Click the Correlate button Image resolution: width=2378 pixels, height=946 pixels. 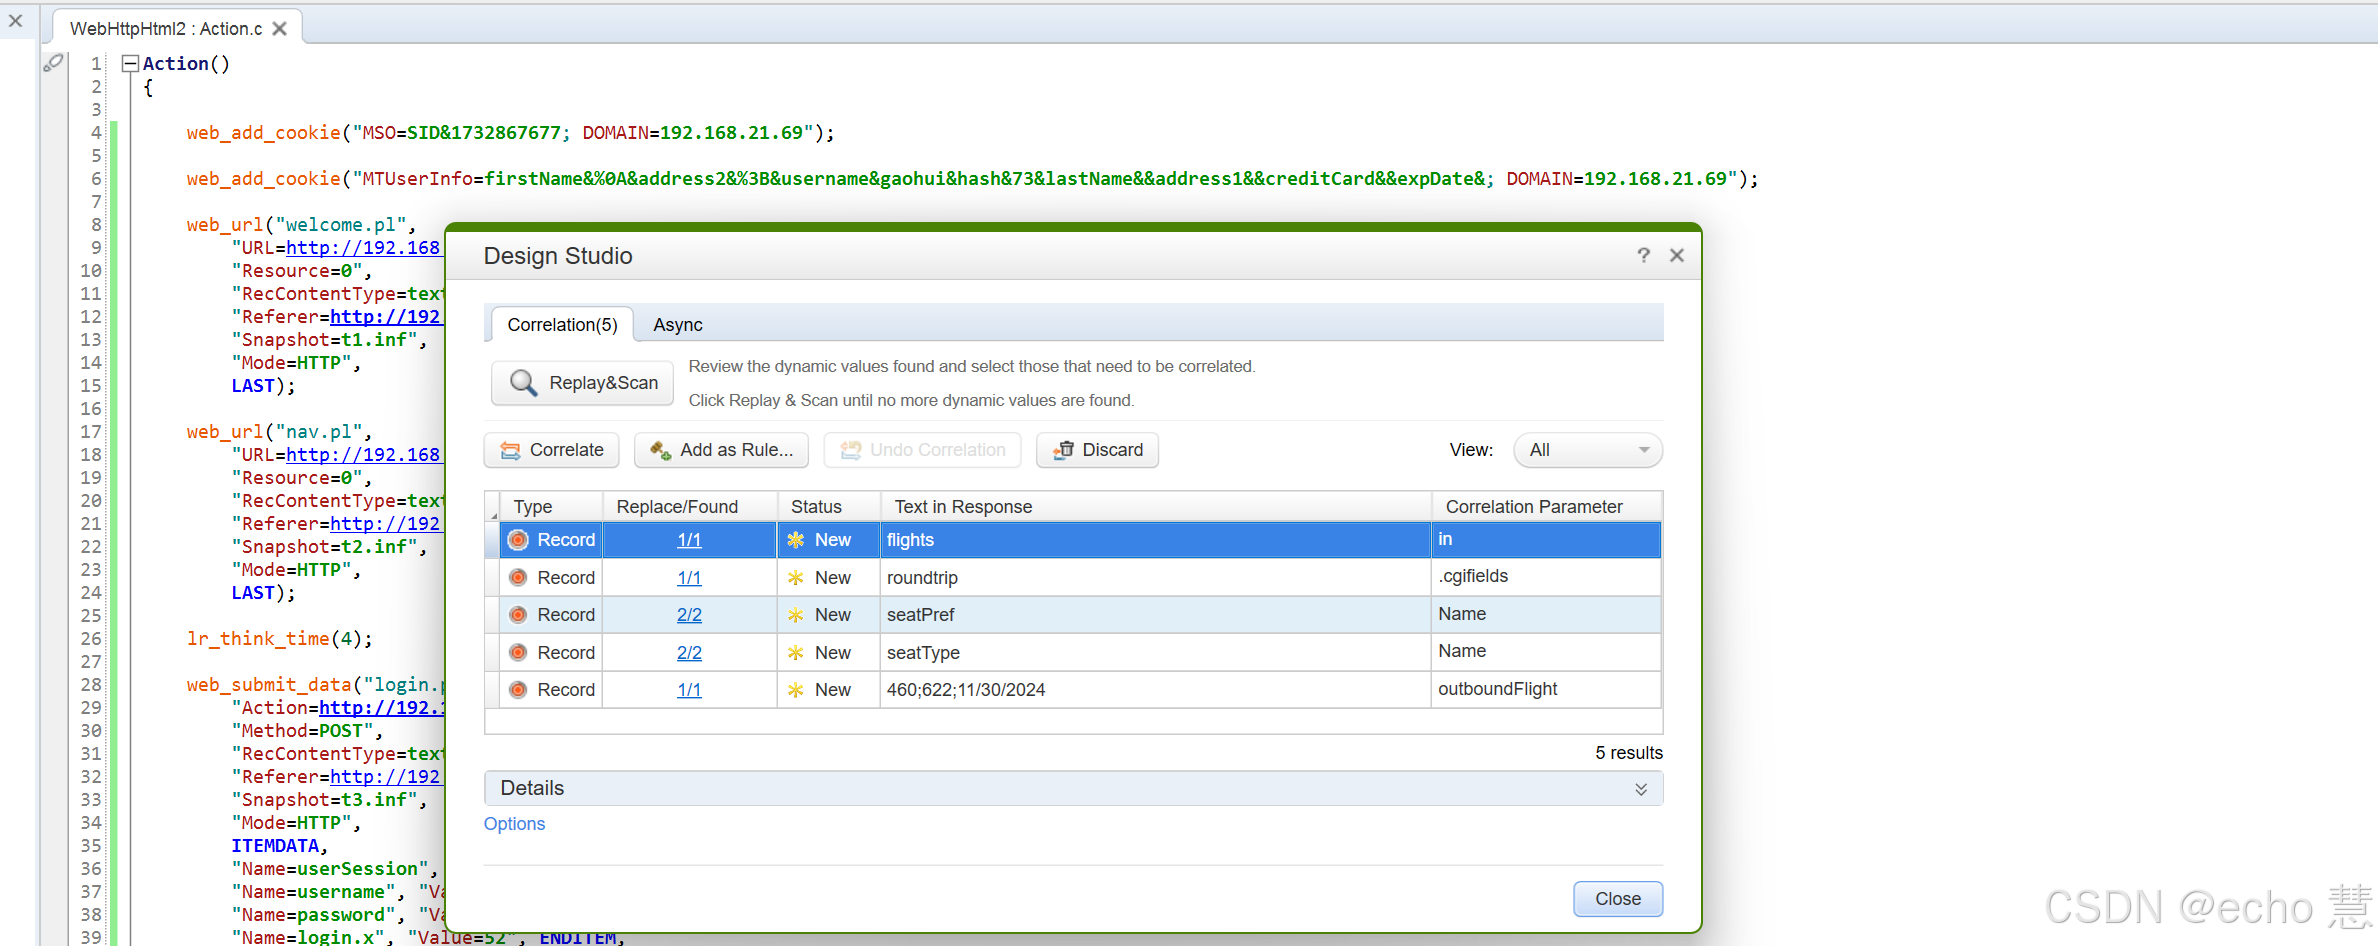pos(552,450)
